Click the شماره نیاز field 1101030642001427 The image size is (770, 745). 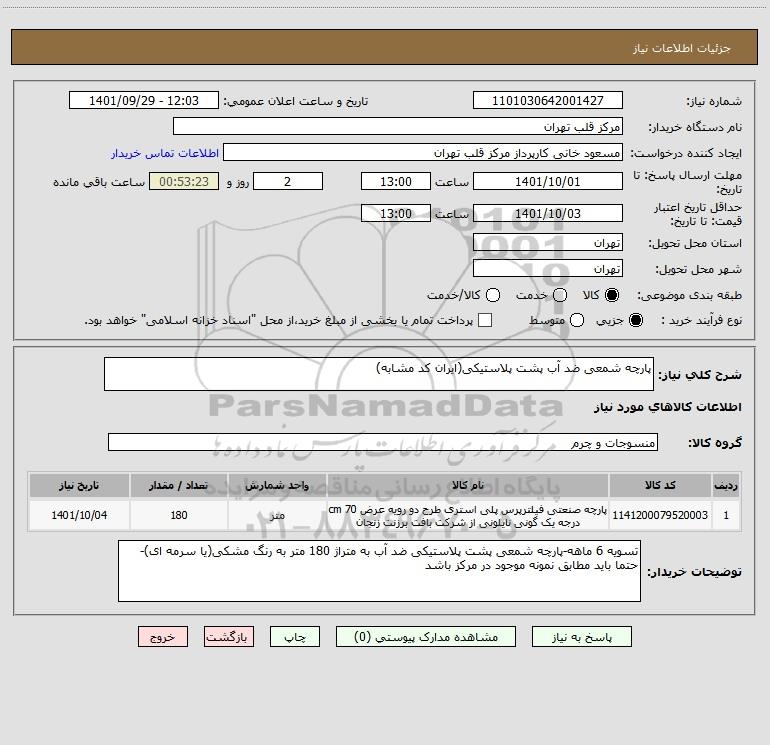tap(548, 101)
